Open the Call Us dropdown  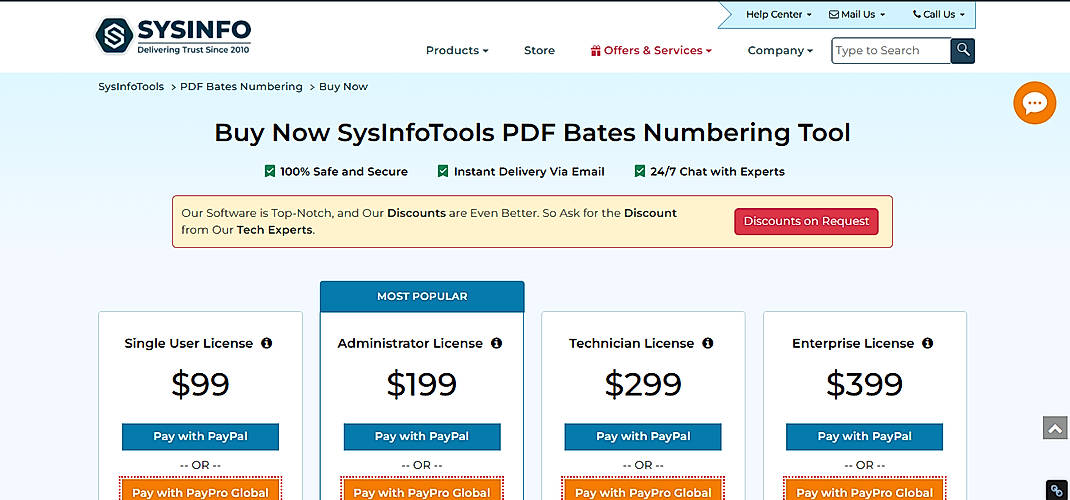point(939,14)
